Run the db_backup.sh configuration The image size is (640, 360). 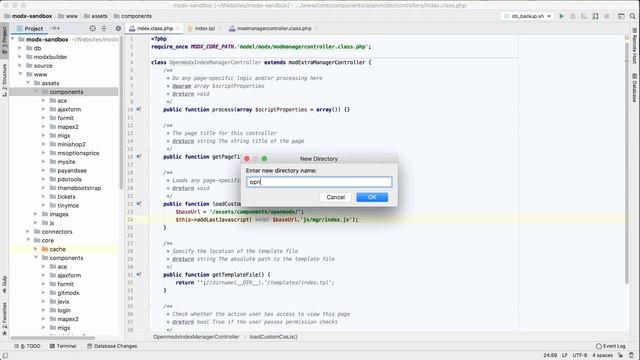pyautogui.click(x=562, y=16)
